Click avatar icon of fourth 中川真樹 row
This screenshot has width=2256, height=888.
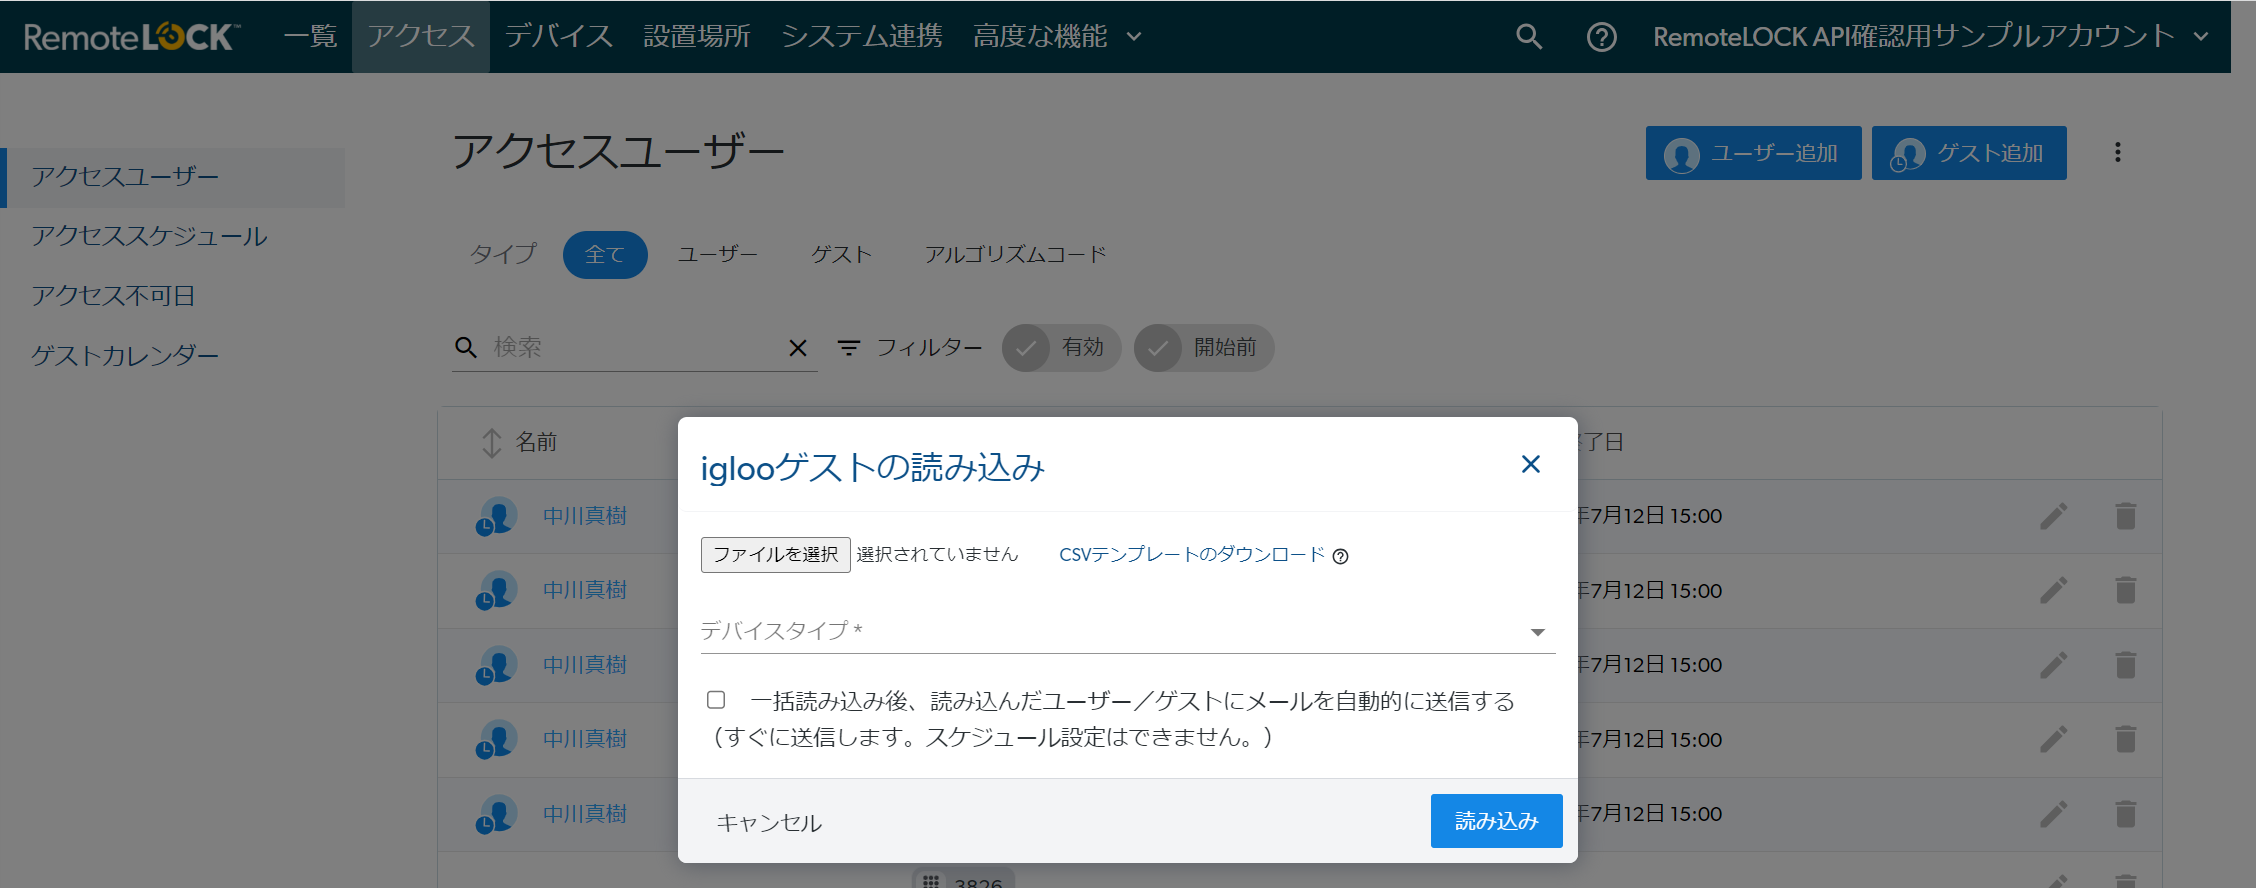496,739
